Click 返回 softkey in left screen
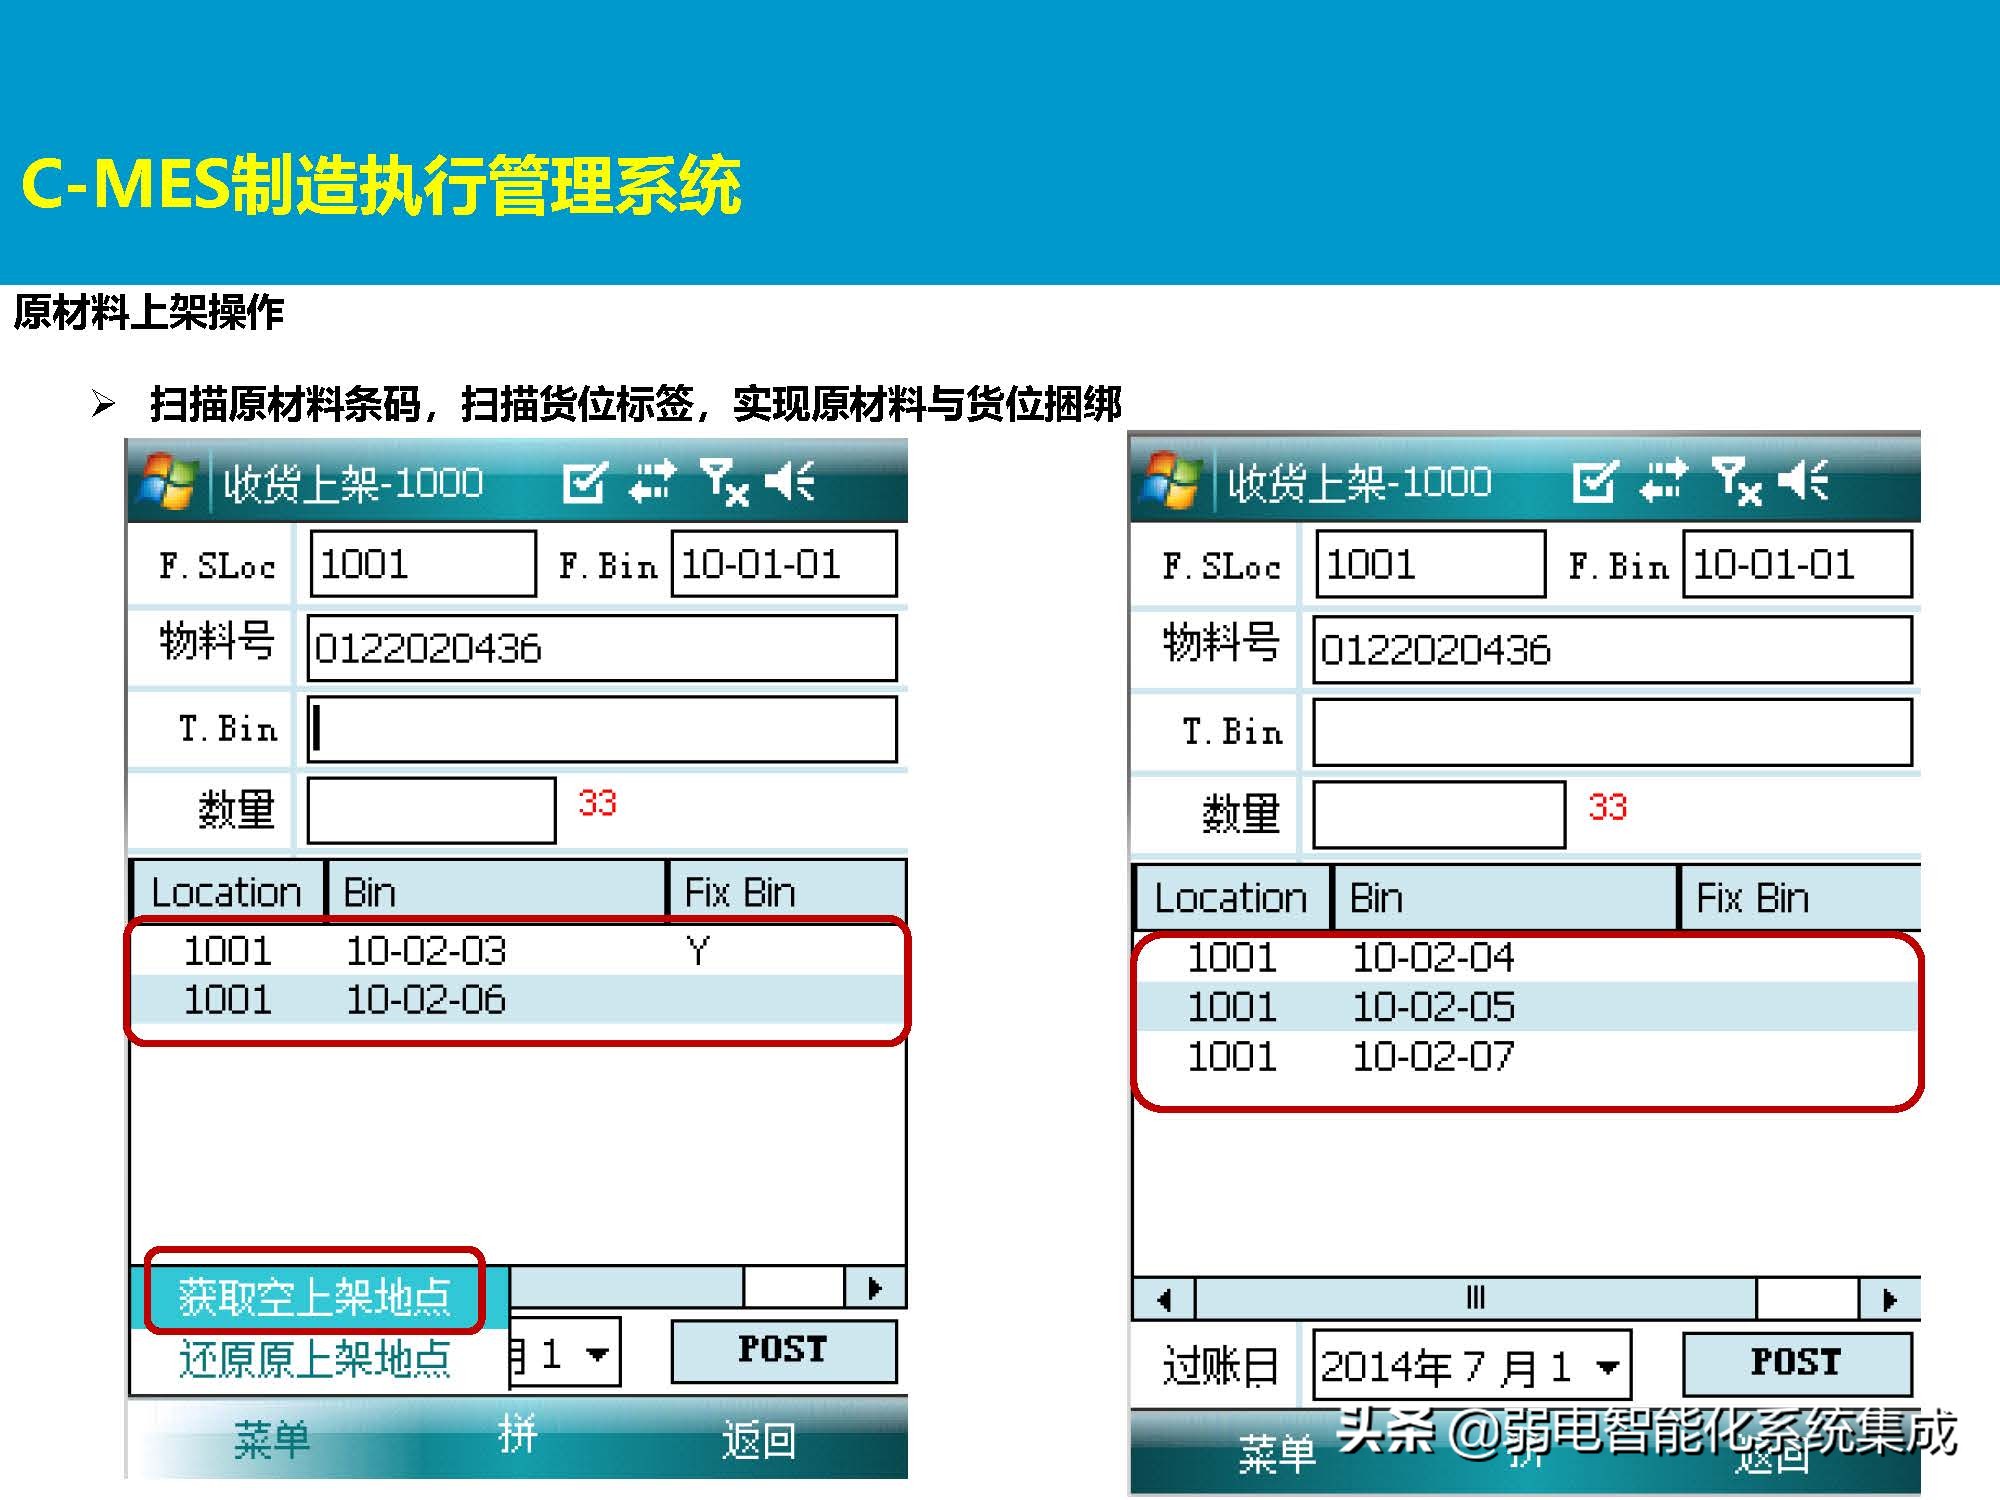The height and width of the screenshot is (1500, 2000). point(759,1440)
